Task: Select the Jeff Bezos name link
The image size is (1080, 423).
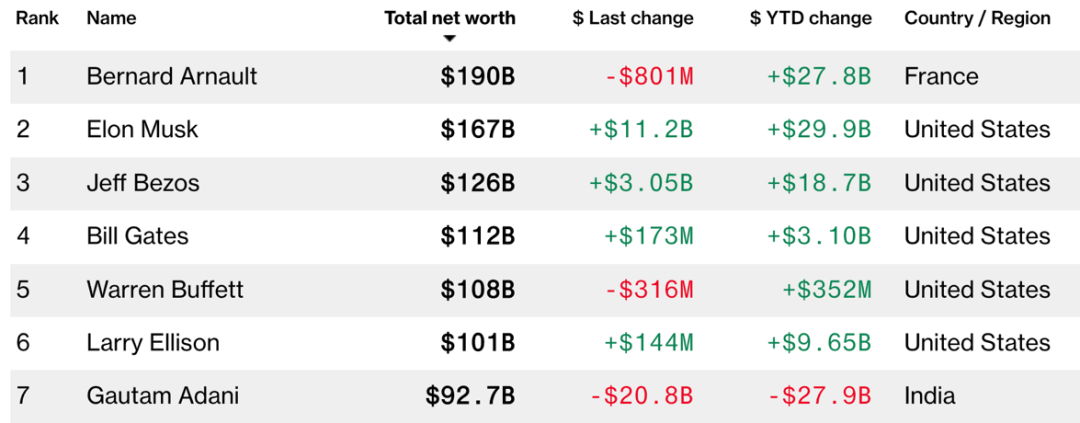Action: [x=143, y=183]
